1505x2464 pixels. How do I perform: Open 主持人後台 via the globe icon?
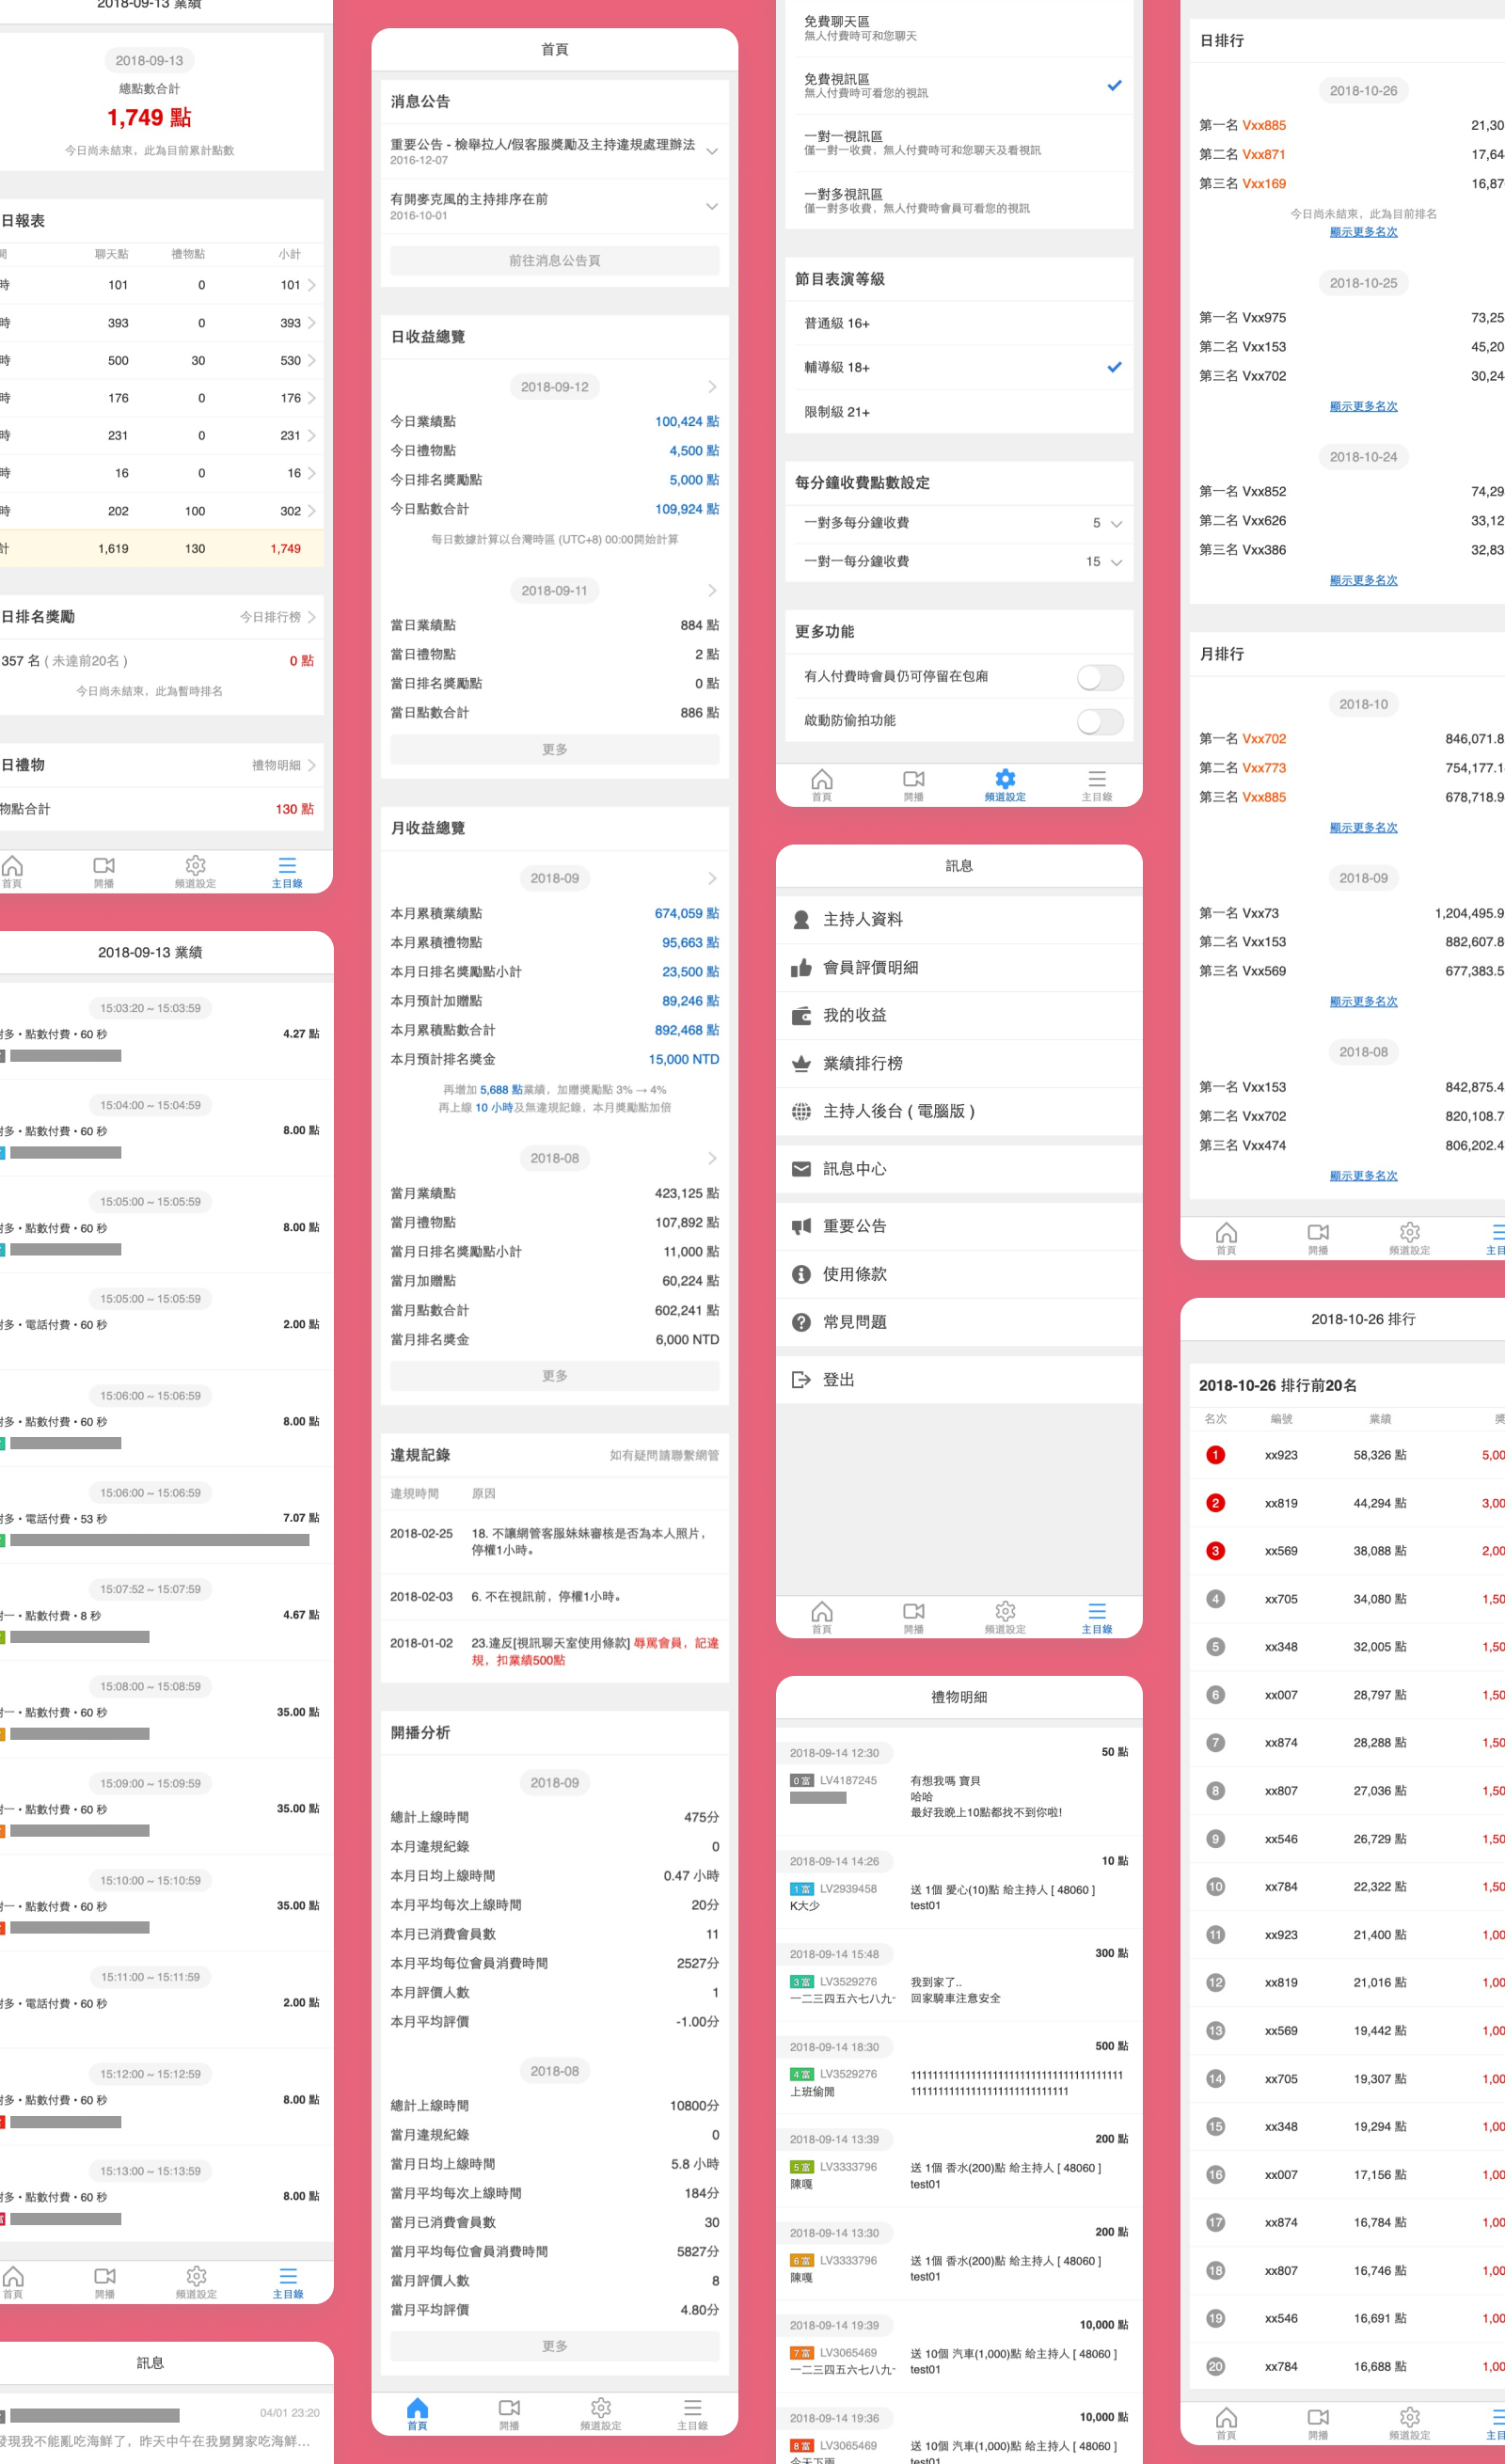pyautogui.click(x=801, y=1111)
